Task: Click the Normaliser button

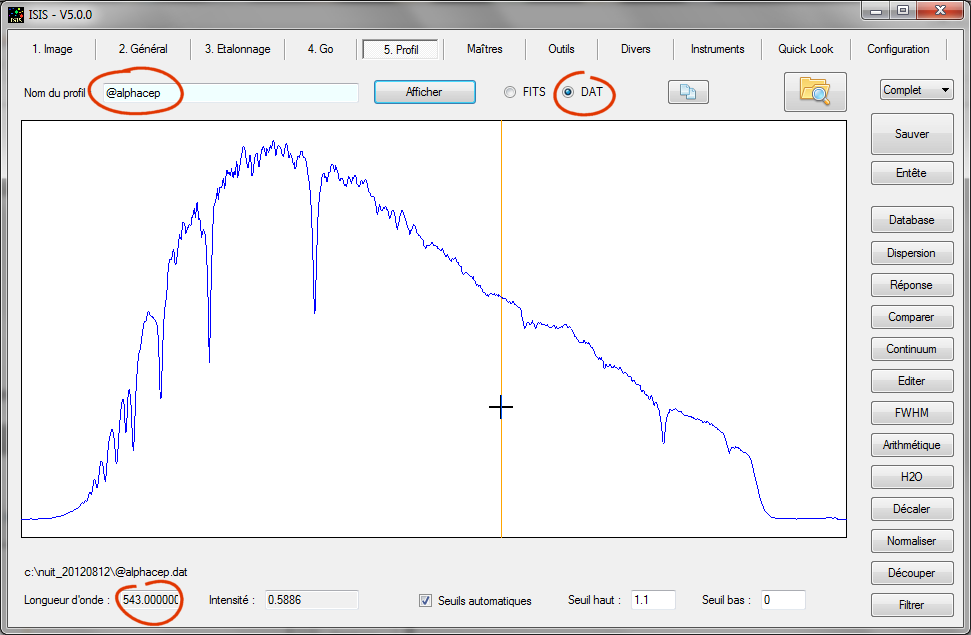Action: (912, 541)
